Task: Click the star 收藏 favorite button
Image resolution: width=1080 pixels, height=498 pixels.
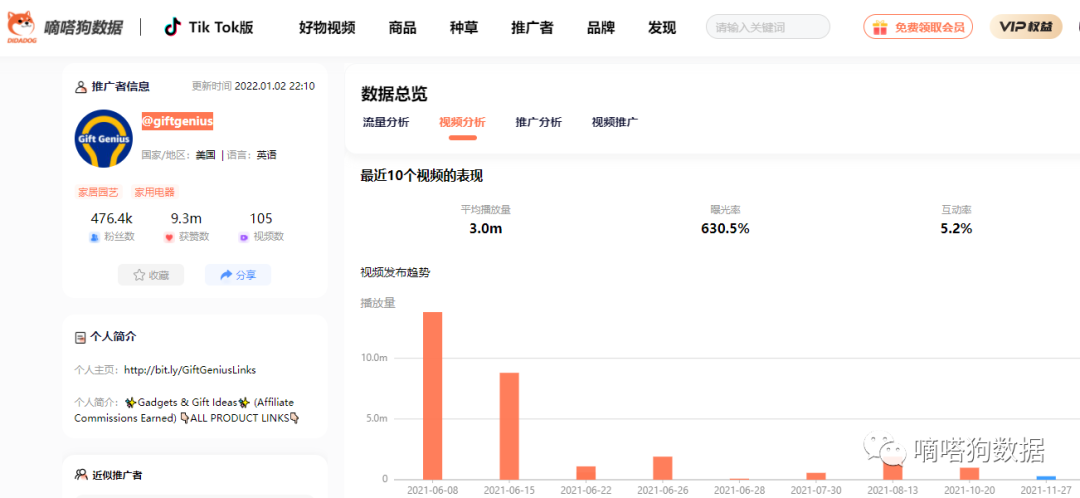Action: pos(151,275)
